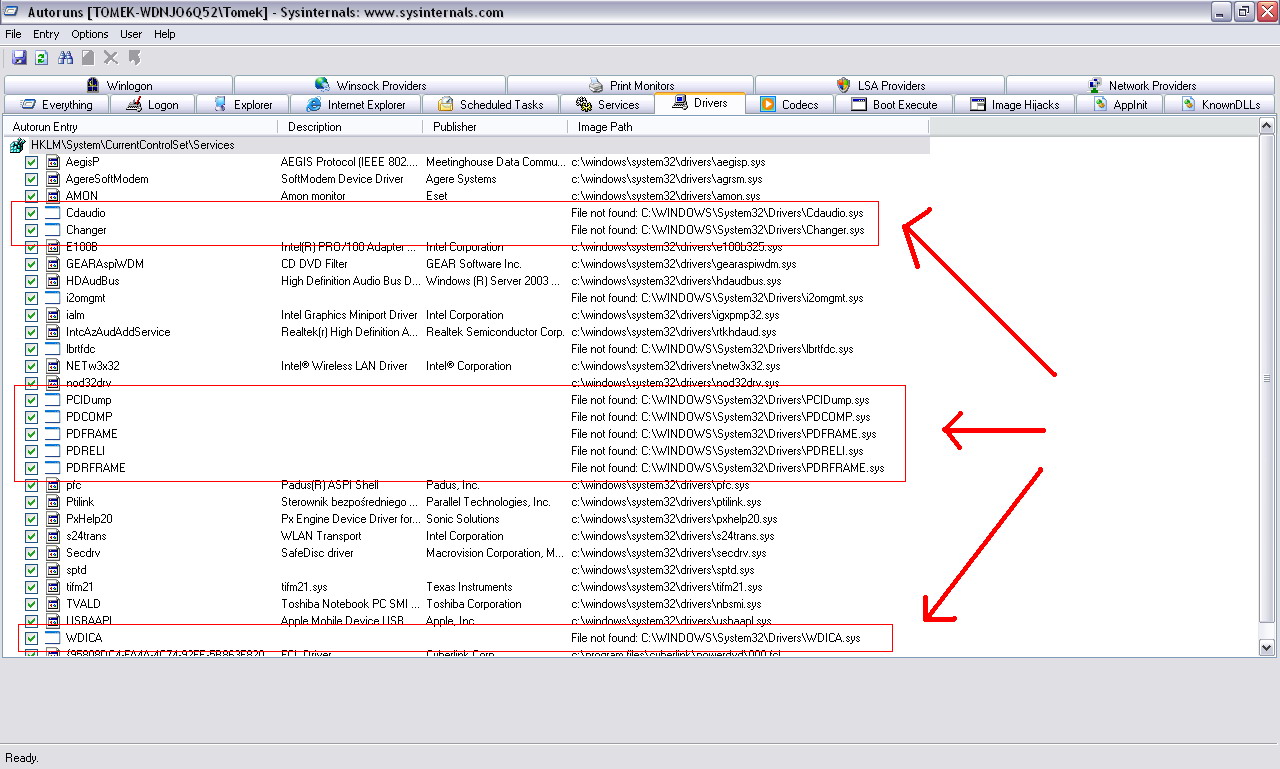Select the PDRELI entry name
Screen dimensions: 1280x769
click(x=87, y=451)
